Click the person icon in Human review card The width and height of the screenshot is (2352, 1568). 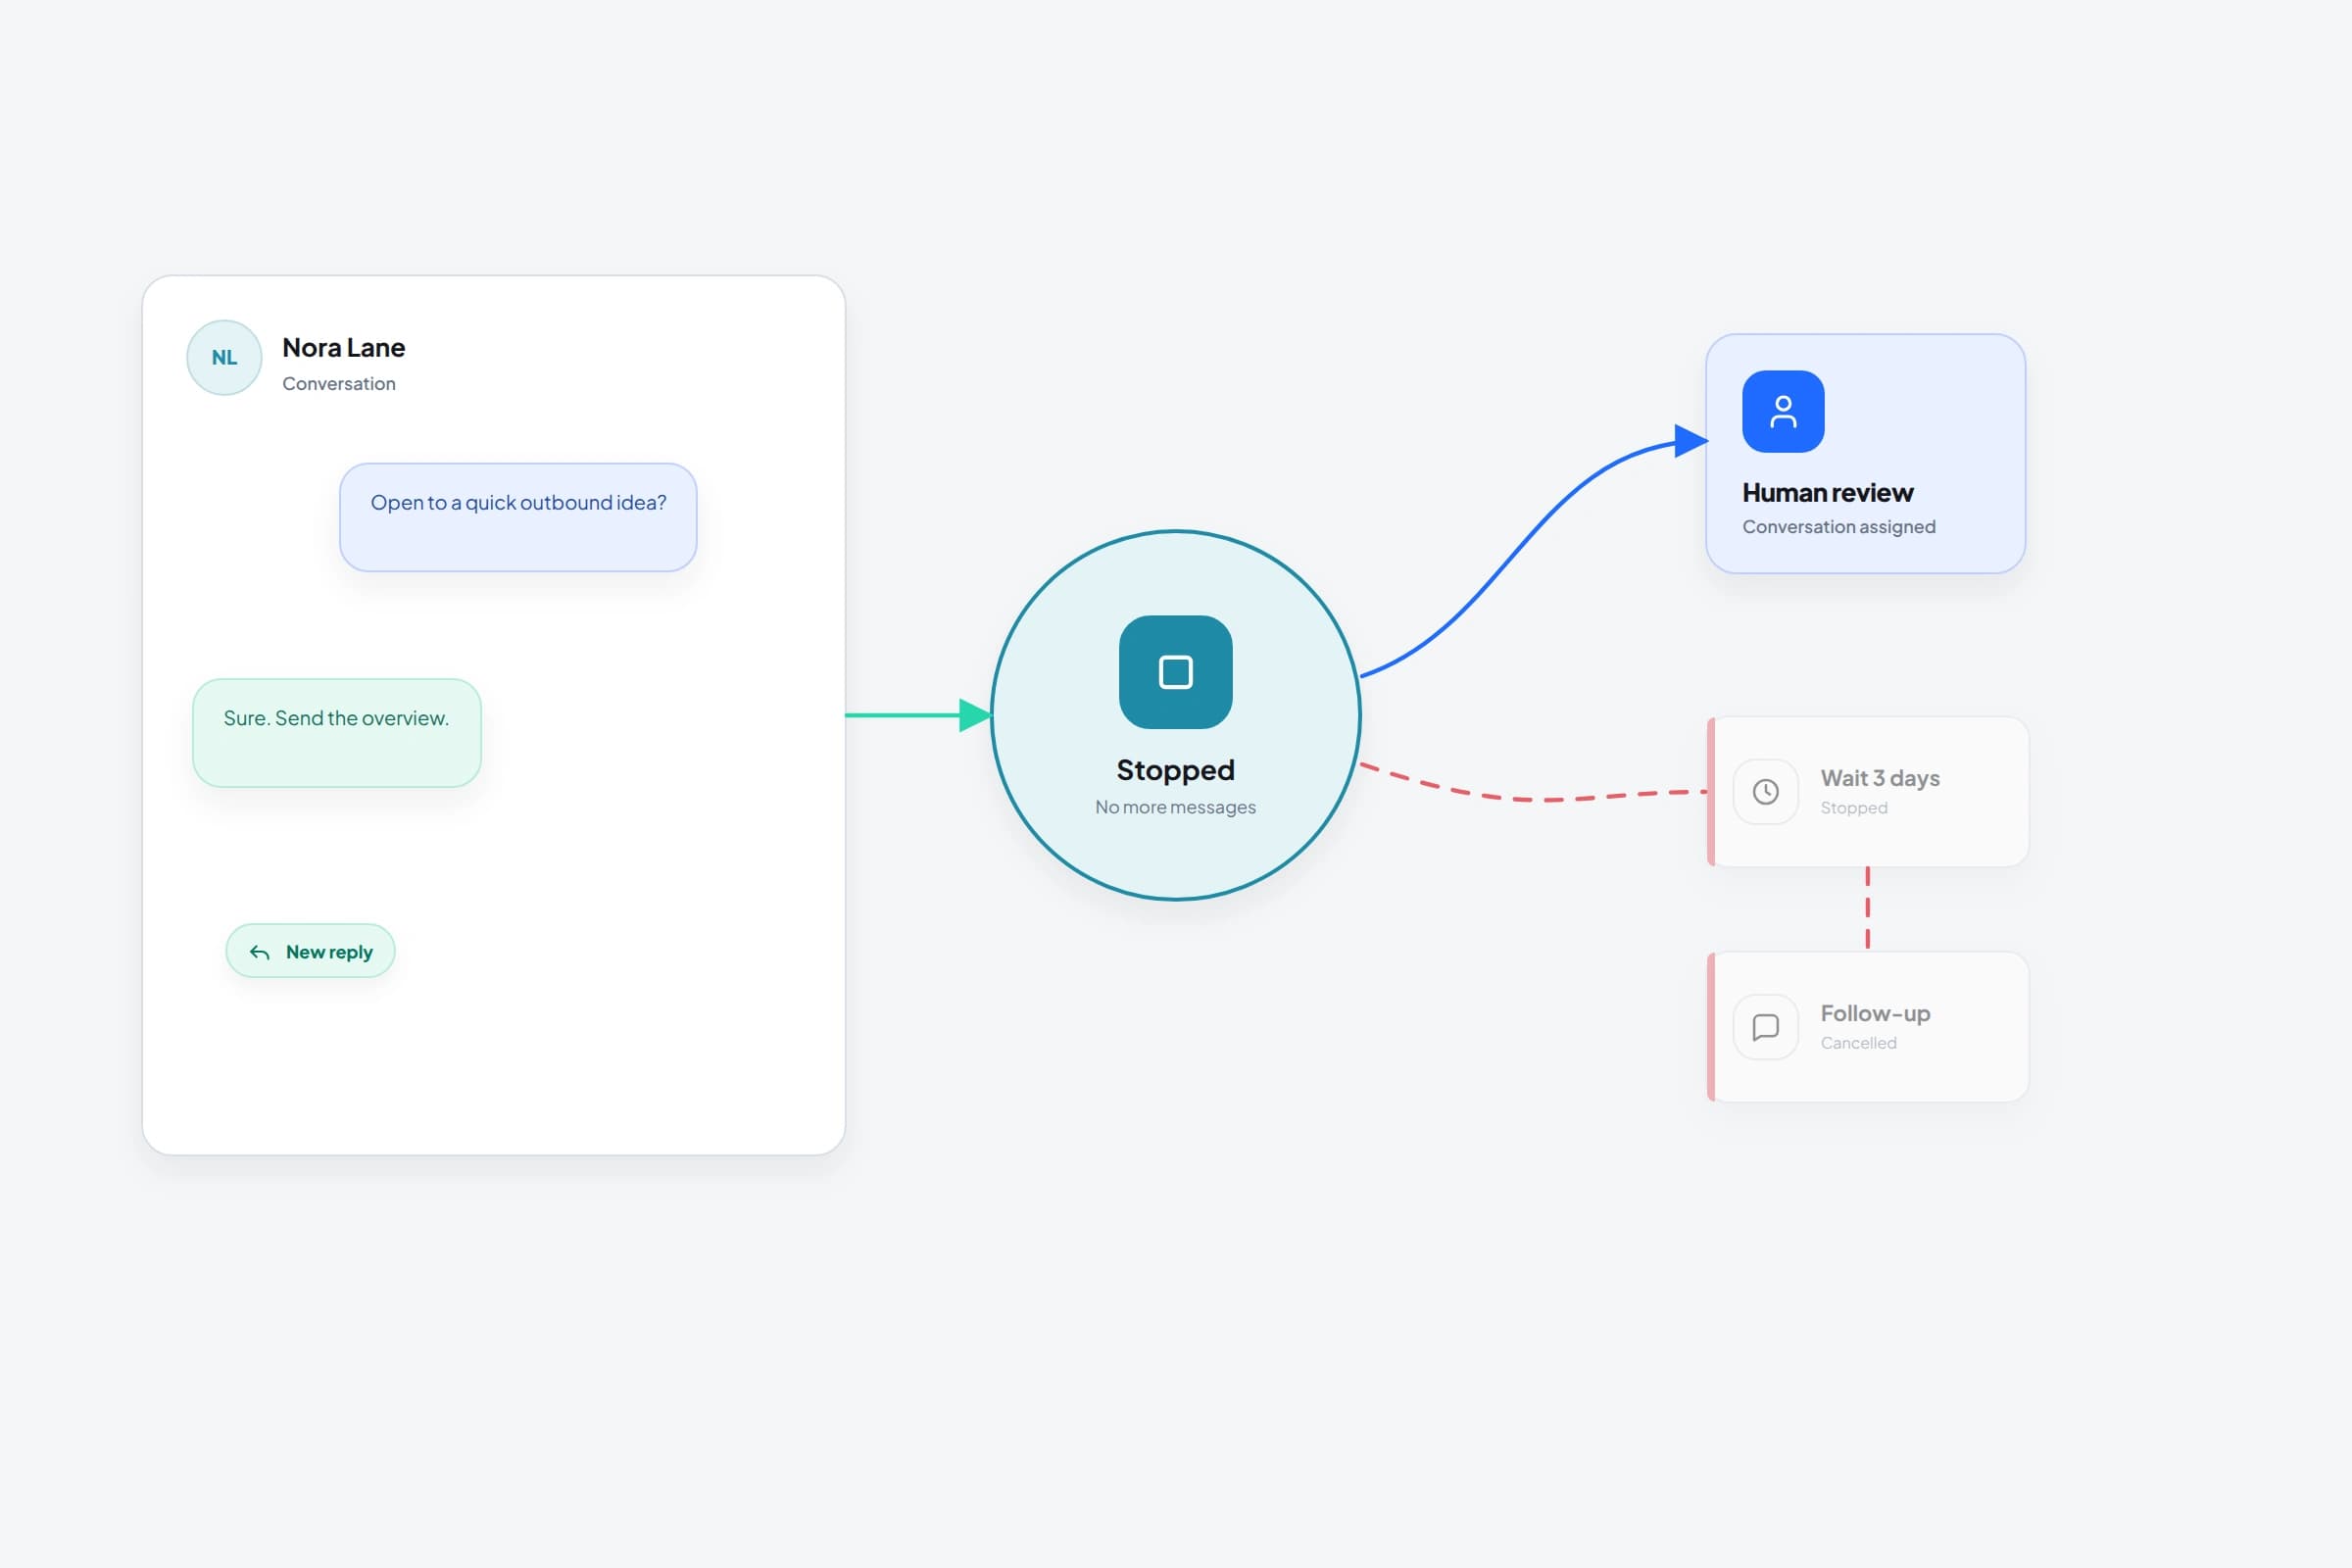(x=1783, y=411)
